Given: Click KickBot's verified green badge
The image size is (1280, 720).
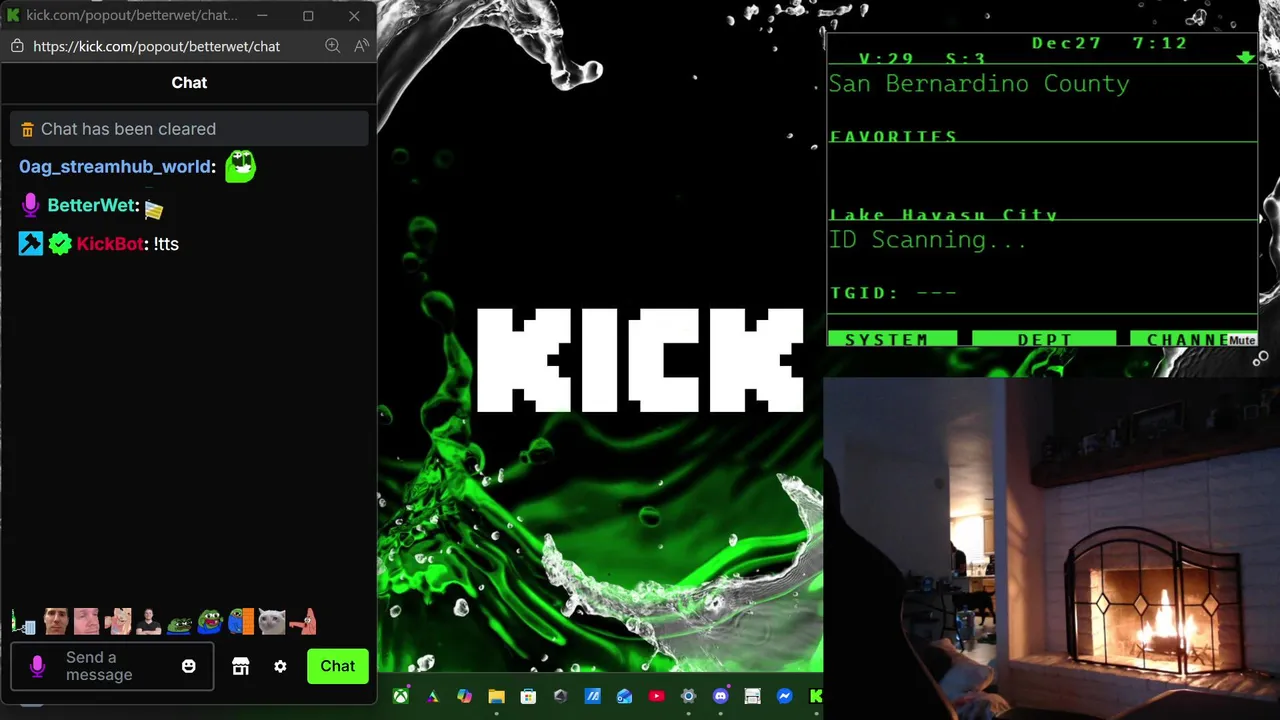Looking at the screenshot, I should [x=60, y=244].
